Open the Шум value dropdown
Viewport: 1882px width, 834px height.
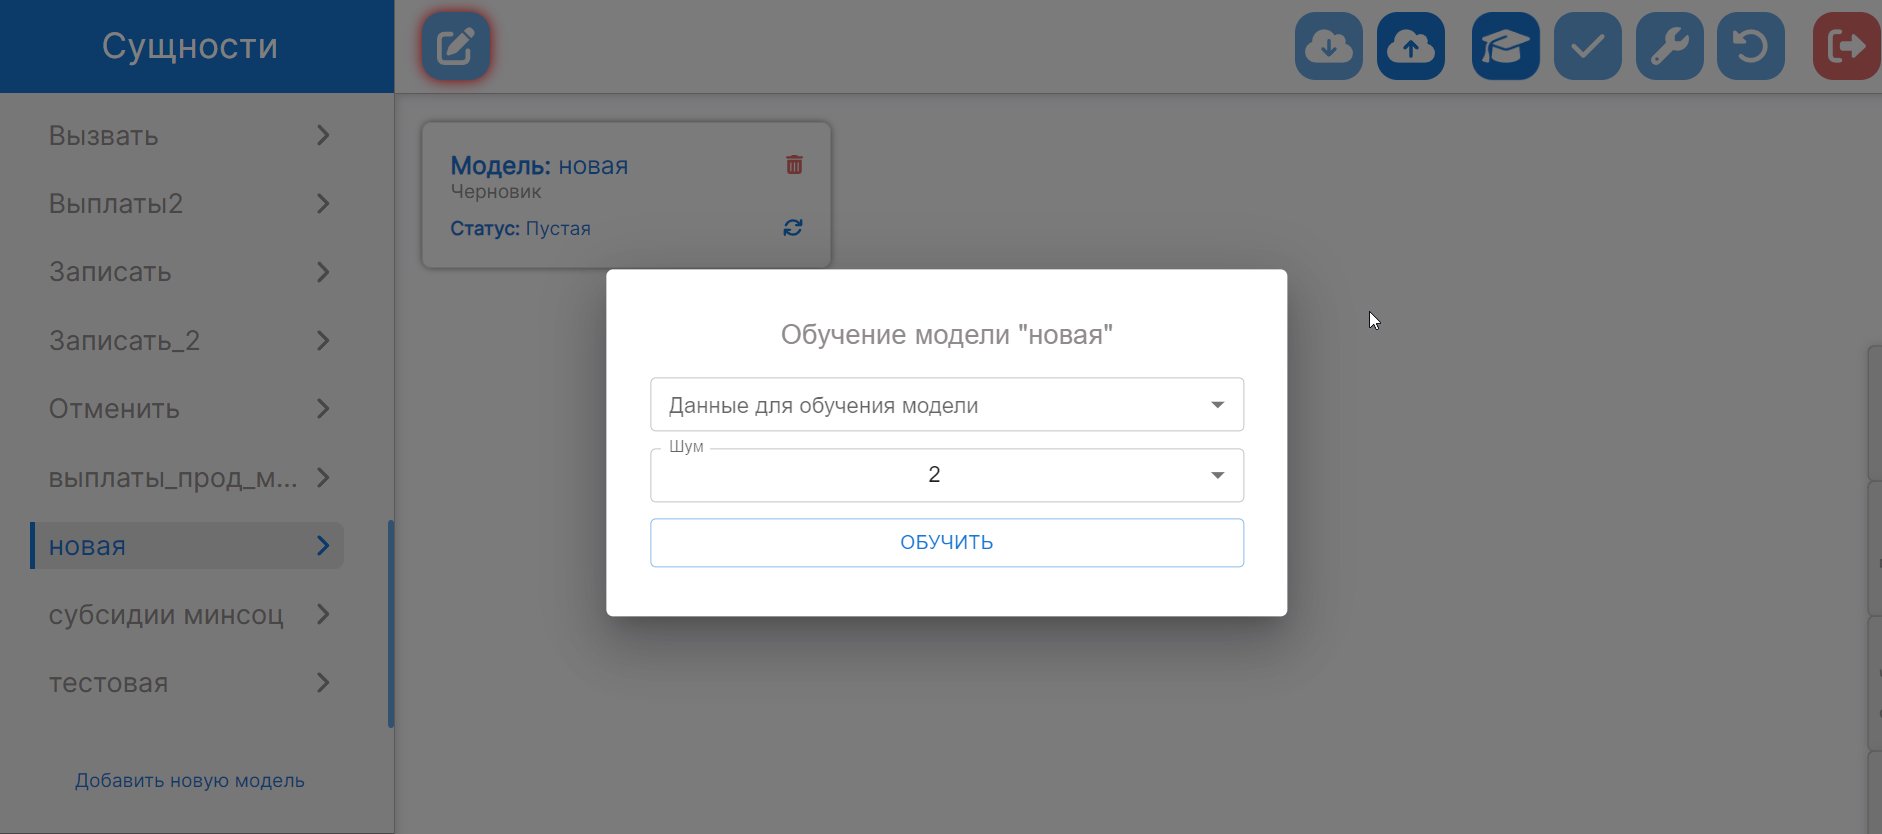click(x=946, y=475)
